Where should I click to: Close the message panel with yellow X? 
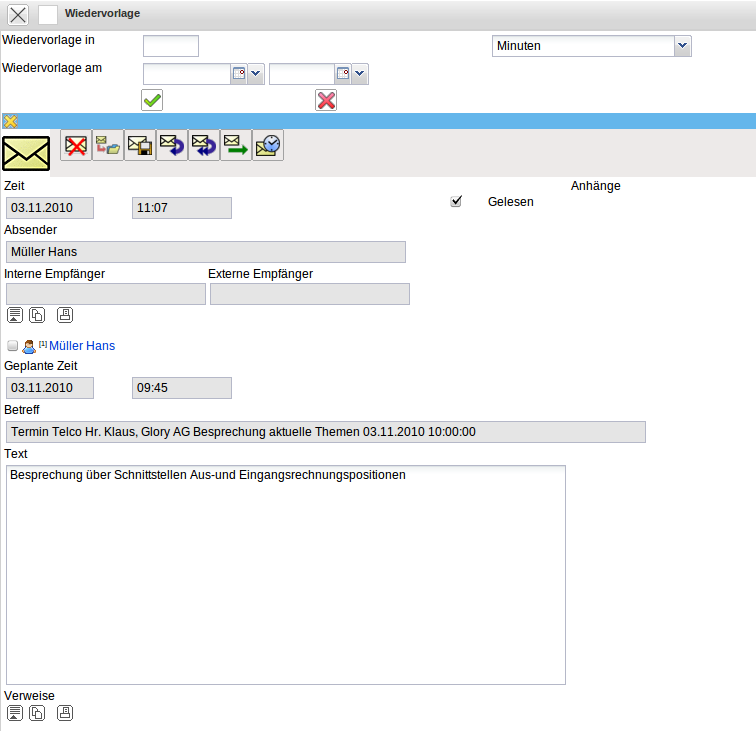11,121
